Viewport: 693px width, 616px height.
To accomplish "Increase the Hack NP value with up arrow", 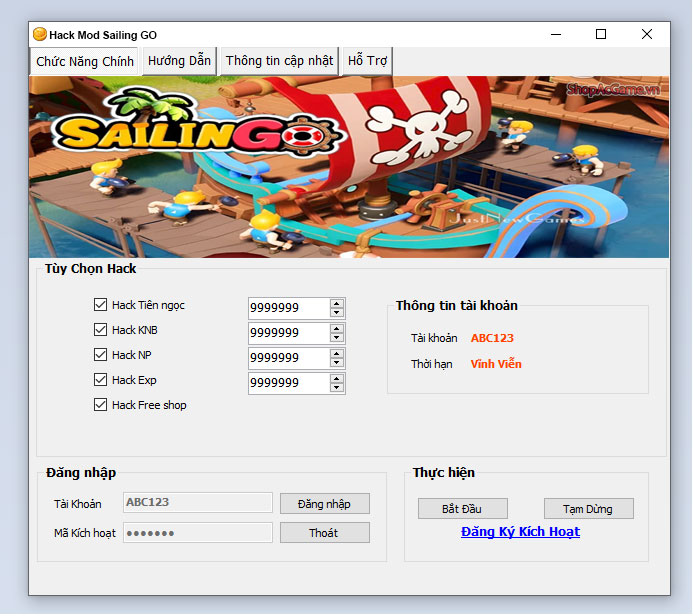I will coord(337,354).
